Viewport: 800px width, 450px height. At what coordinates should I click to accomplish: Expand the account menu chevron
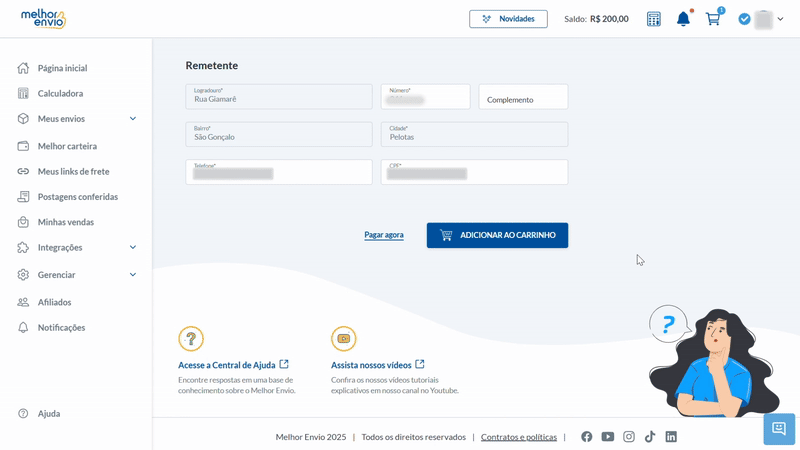780,19
